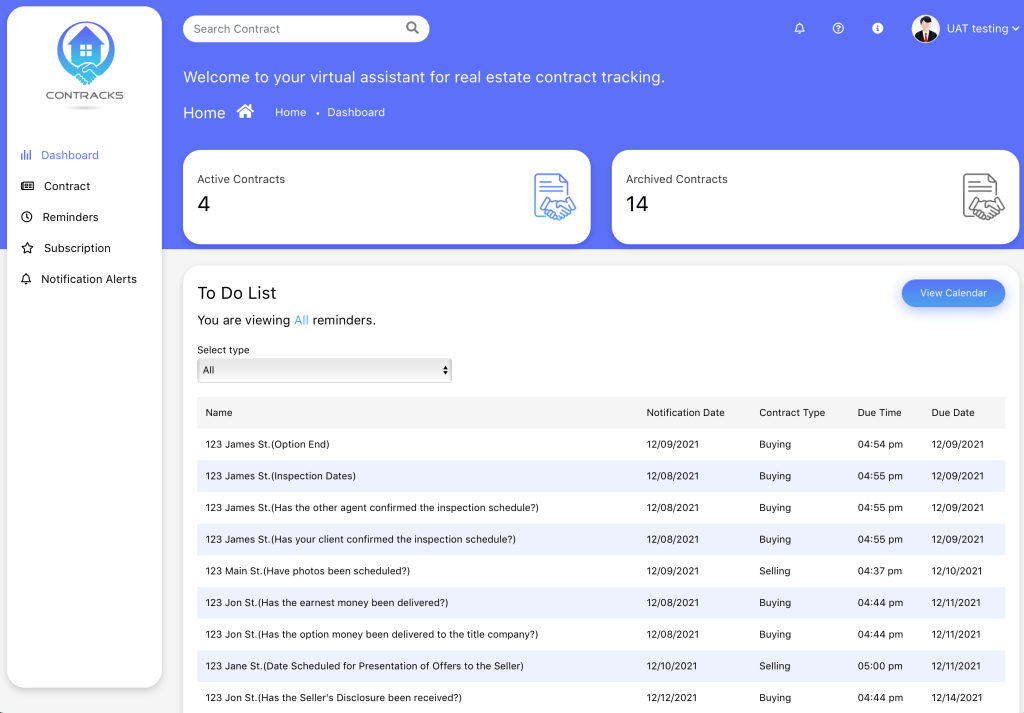Open the 123 Main St. photos reminder row

pyautogui.click(x=307, y=571)
